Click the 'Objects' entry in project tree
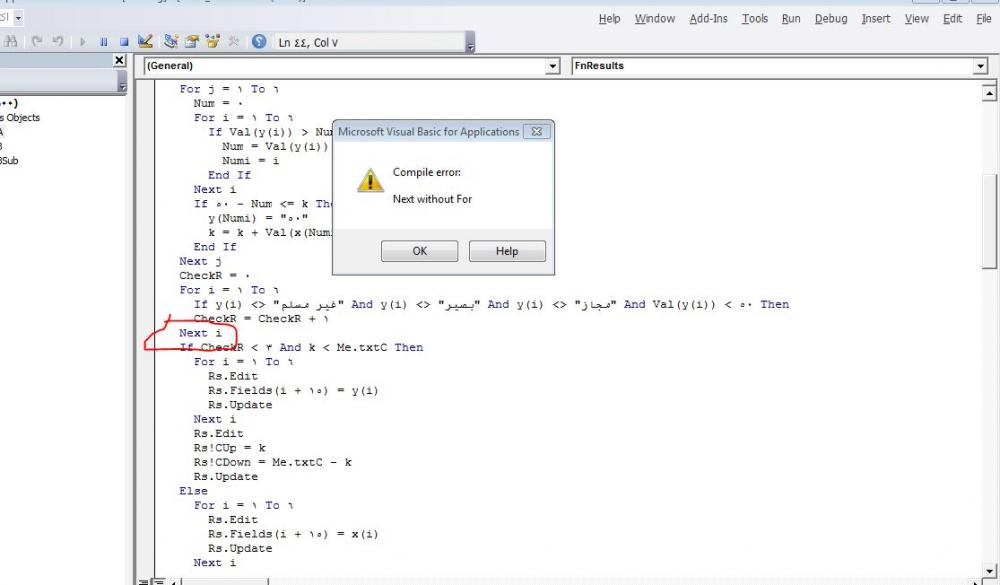Viewport: 1000px width, 585px height. click(x=20, y=117)
